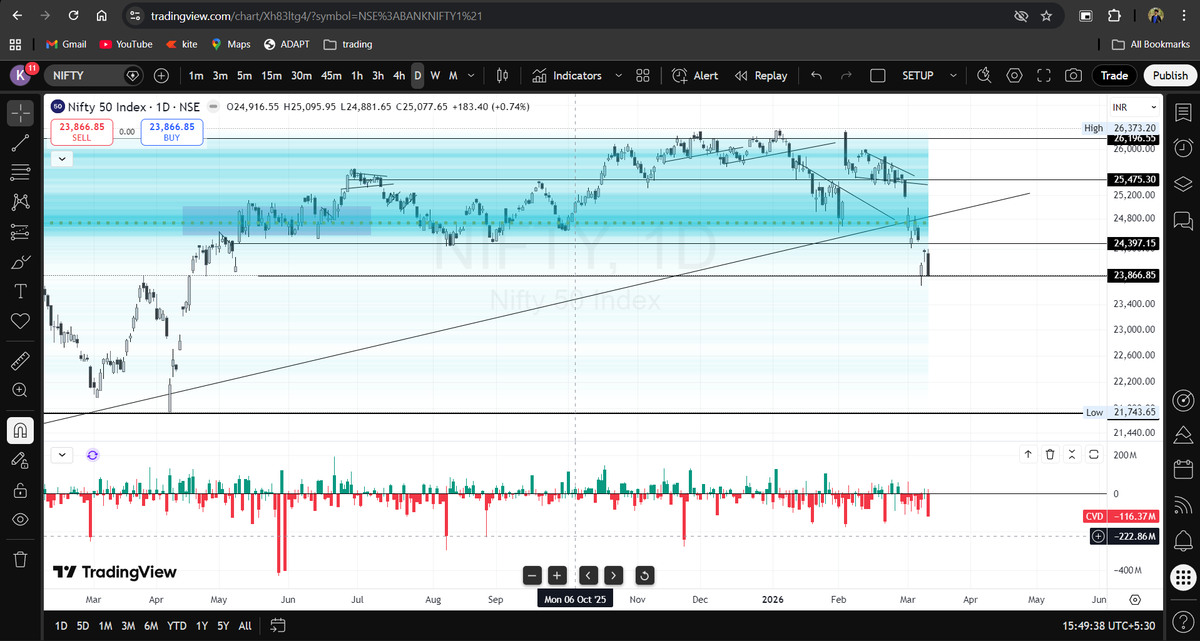Open the chart patterns tool group
The width and height of the screenshot is (1200, 641).
pyautogui.click(x=20, y=201)
